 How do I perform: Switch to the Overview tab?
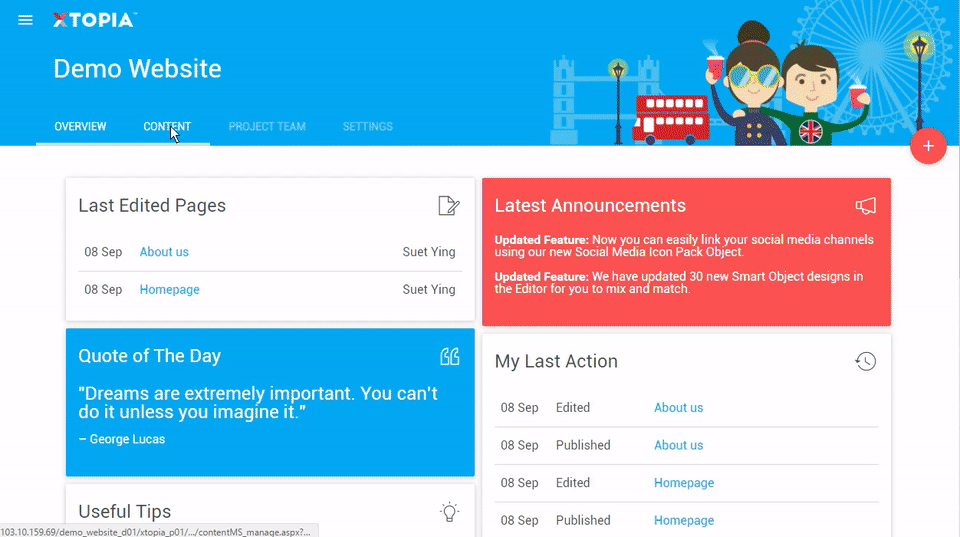80,127
